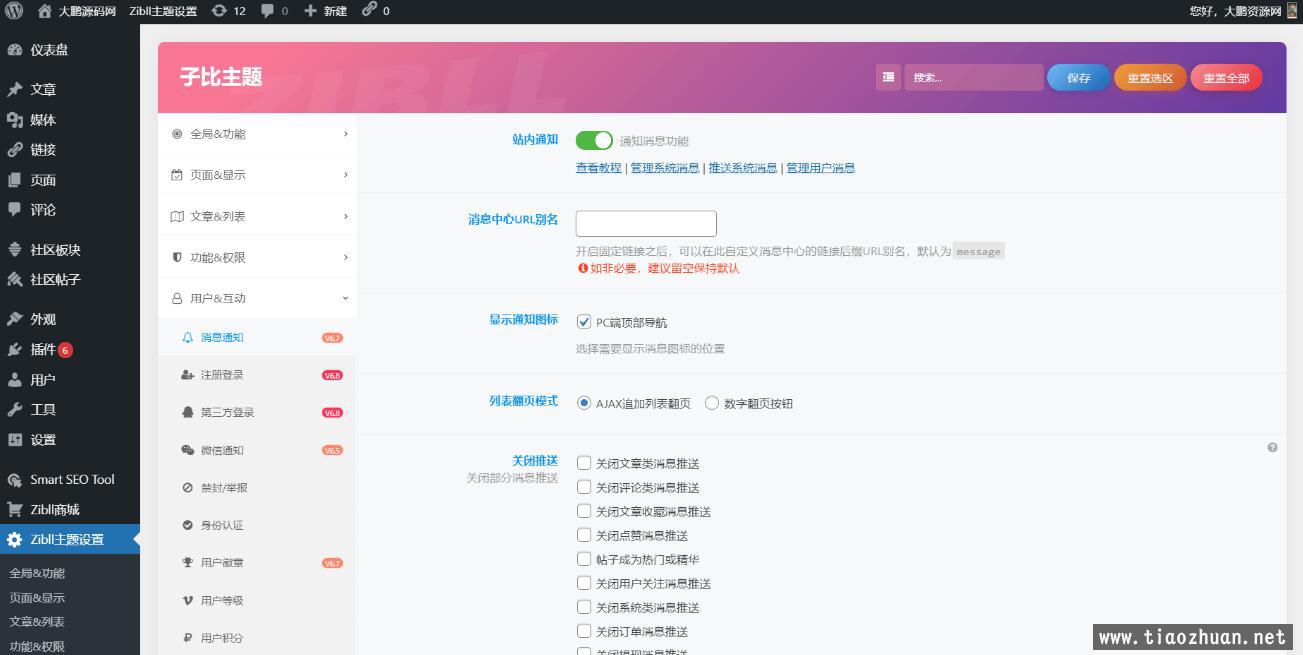Click the ban icon of 禁封/举报
Screen dimensions: 1303x655
pos(187,488)
